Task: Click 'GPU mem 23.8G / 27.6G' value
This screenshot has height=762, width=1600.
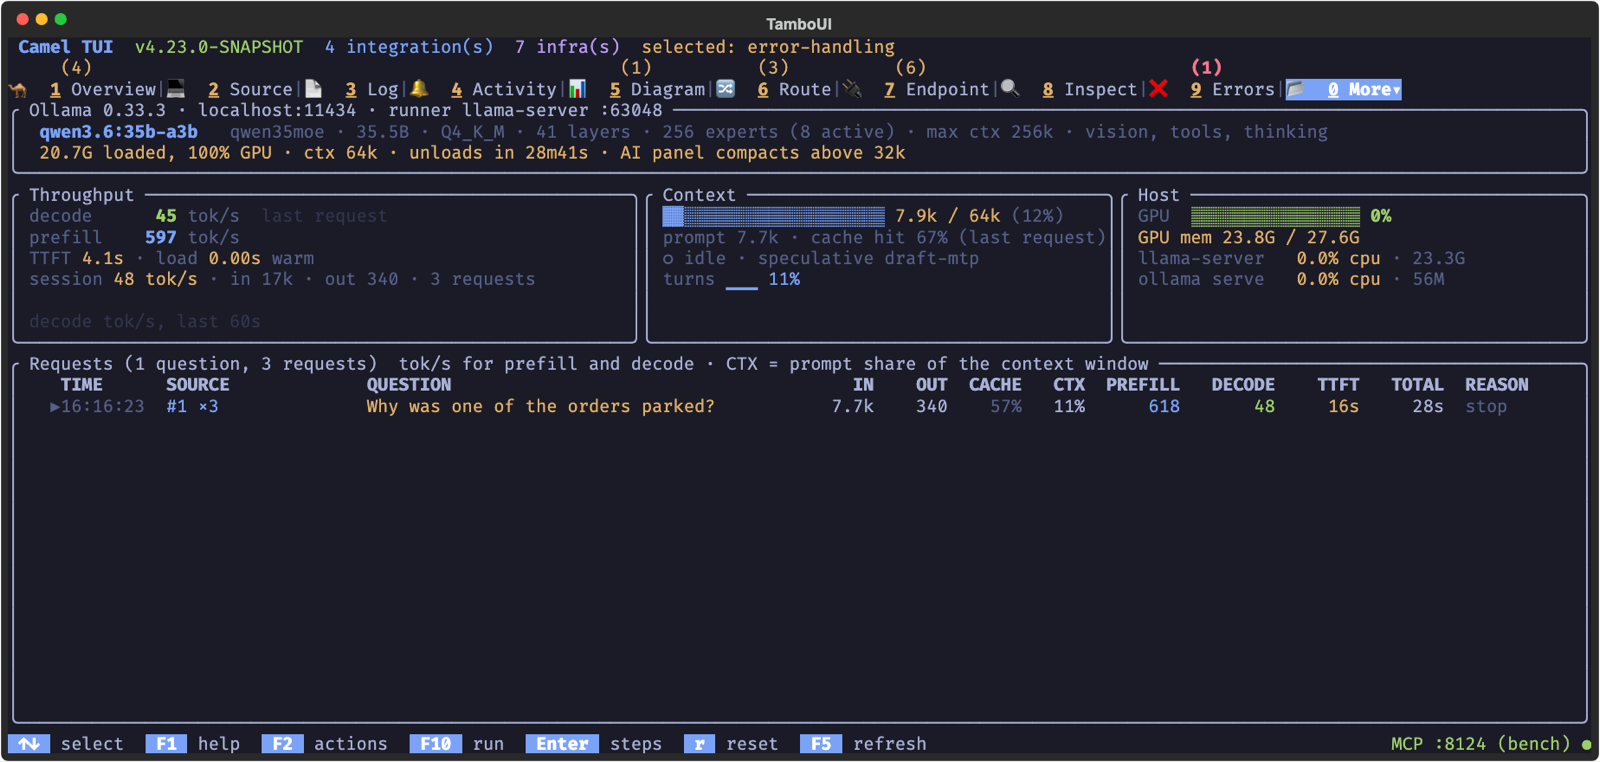Action: click(x=1249, y=238)
